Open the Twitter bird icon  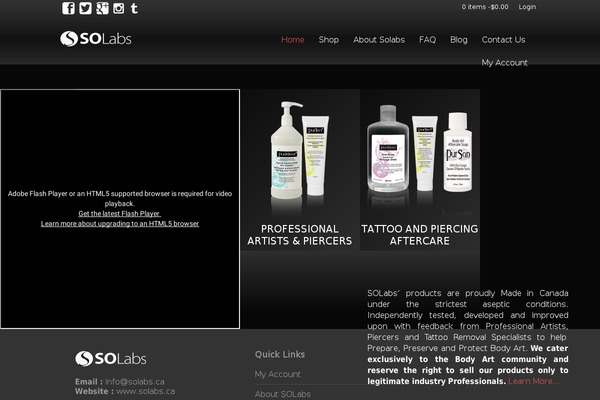[85, 8]
